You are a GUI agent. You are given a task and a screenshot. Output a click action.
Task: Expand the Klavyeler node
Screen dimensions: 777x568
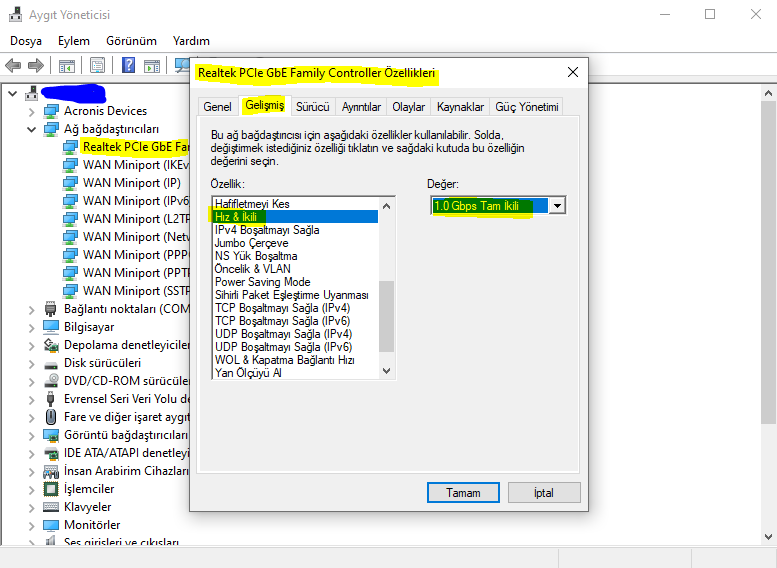[32, 508]
